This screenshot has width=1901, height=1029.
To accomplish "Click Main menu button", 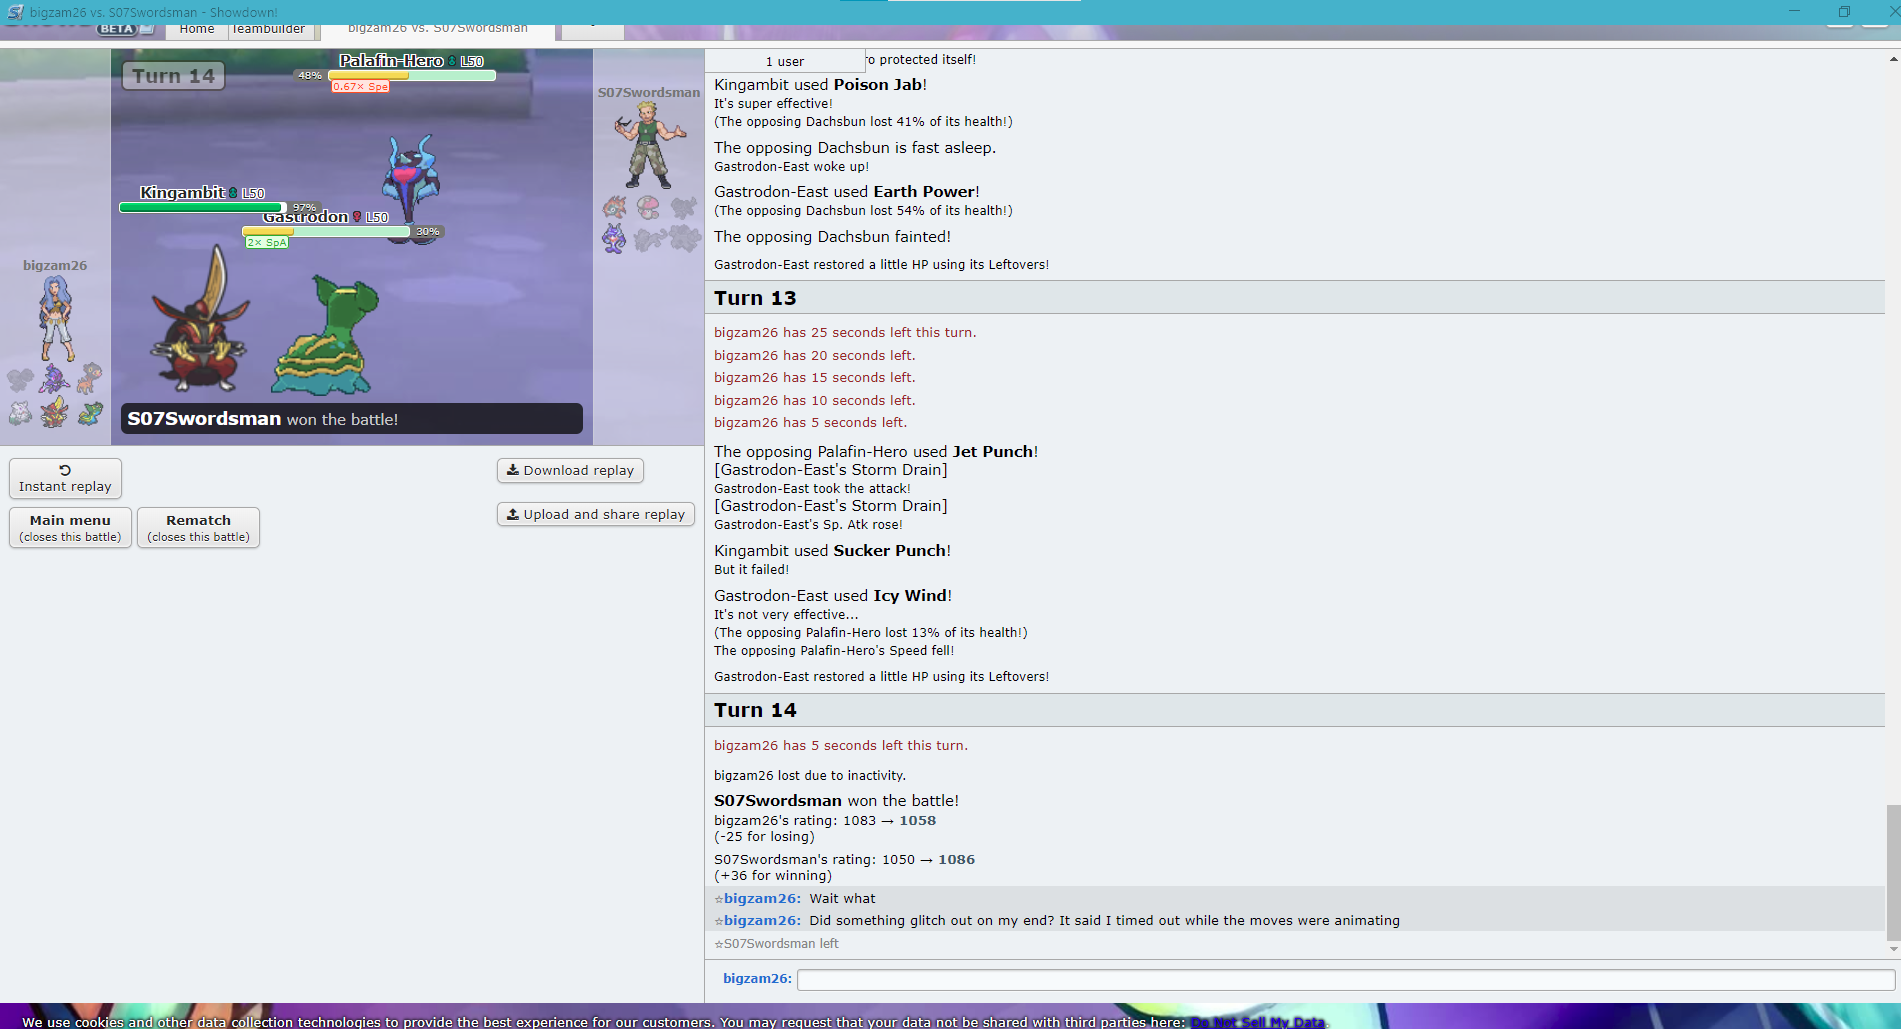I will 70,528.
